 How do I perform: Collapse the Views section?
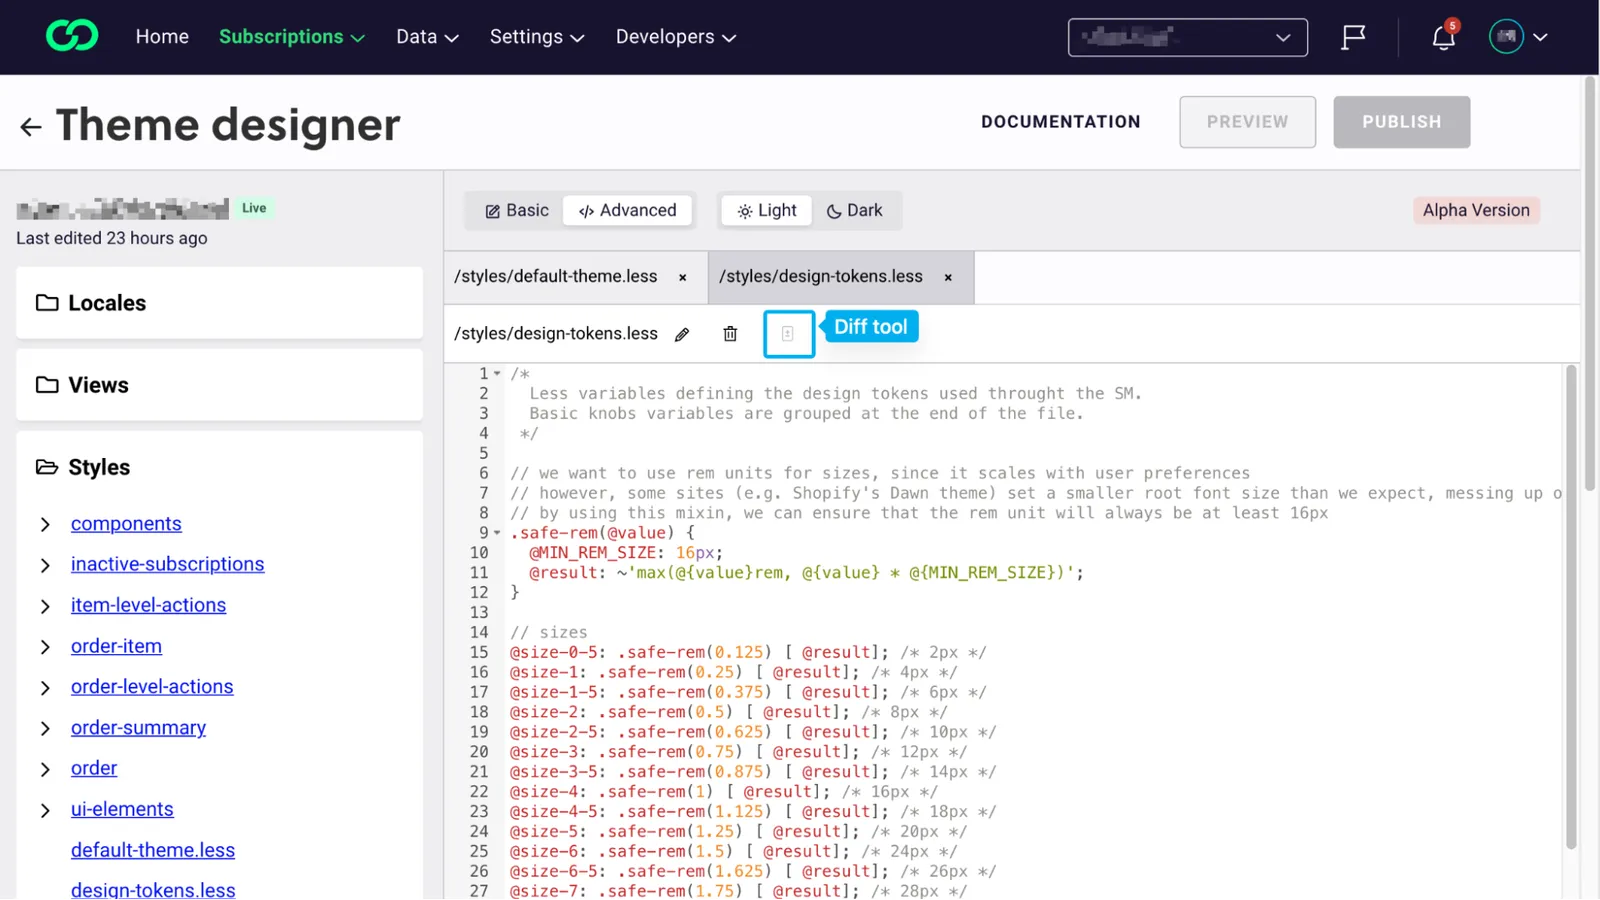click(219, 385)
